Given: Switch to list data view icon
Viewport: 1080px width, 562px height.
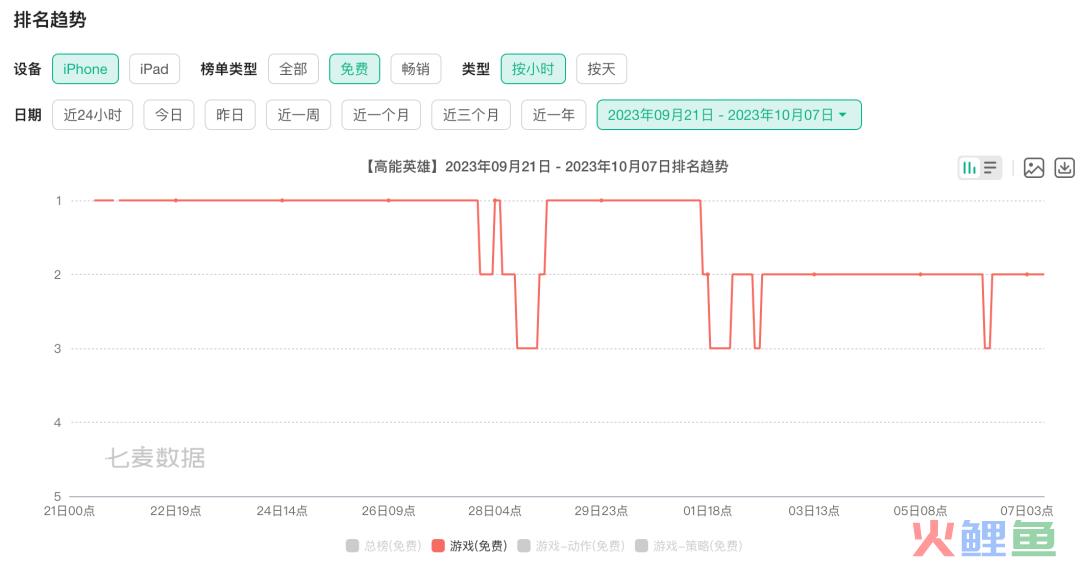Looking at the screenshot, I should click(x=990, y=167).
